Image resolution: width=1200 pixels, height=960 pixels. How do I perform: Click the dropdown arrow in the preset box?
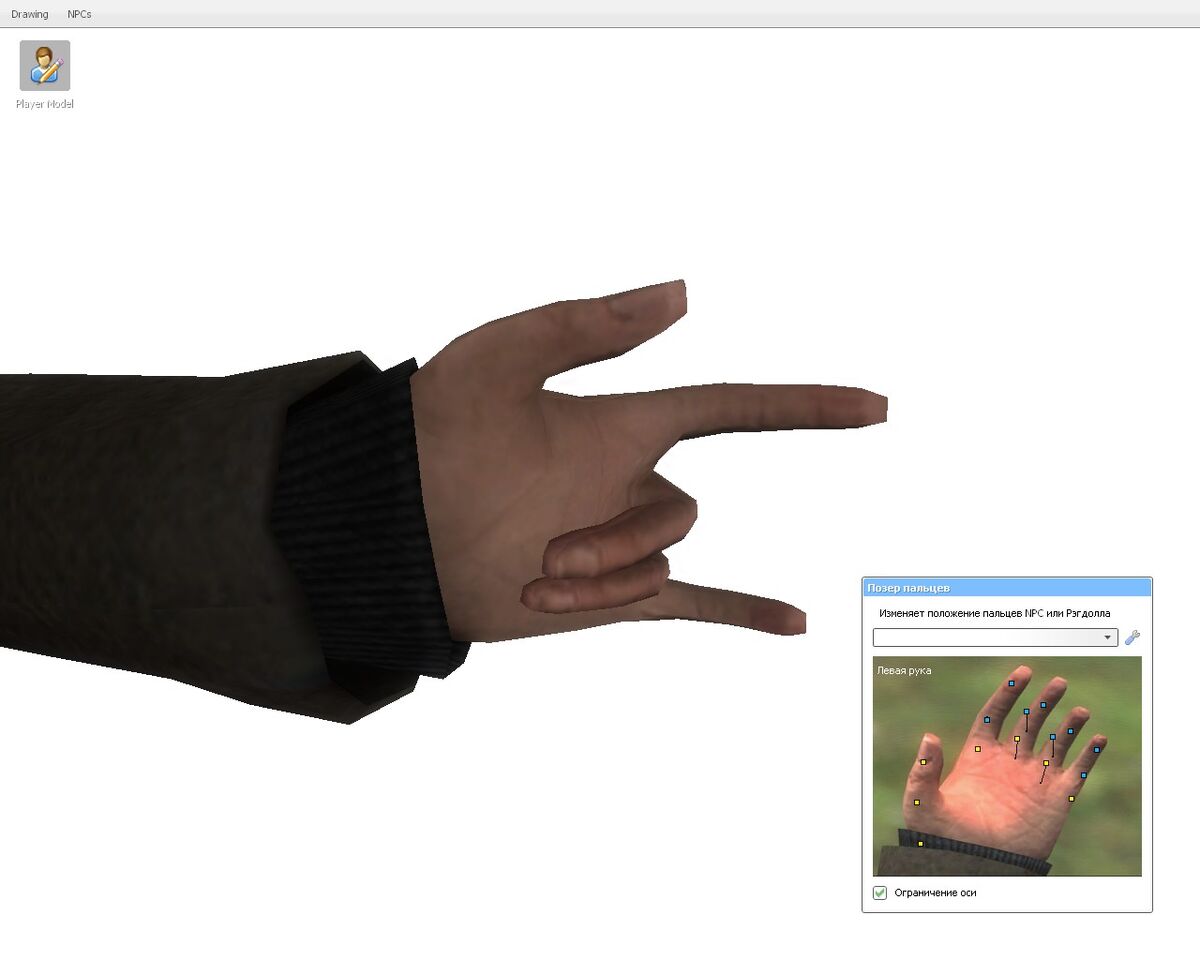[x=1109, y=637]
